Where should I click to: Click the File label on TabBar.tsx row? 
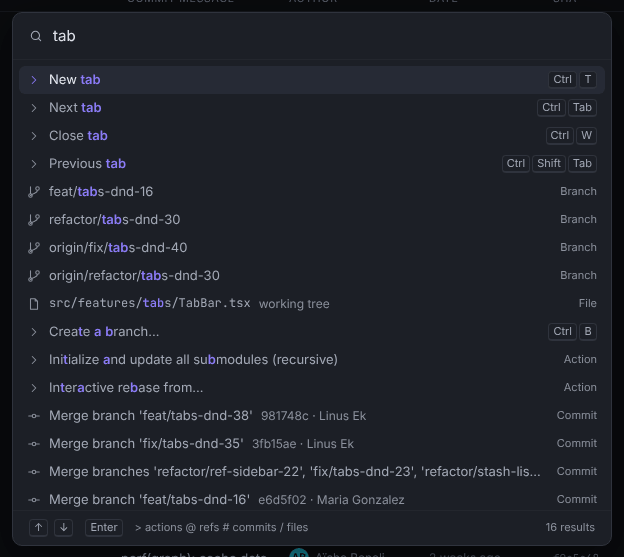coord(587,304)
